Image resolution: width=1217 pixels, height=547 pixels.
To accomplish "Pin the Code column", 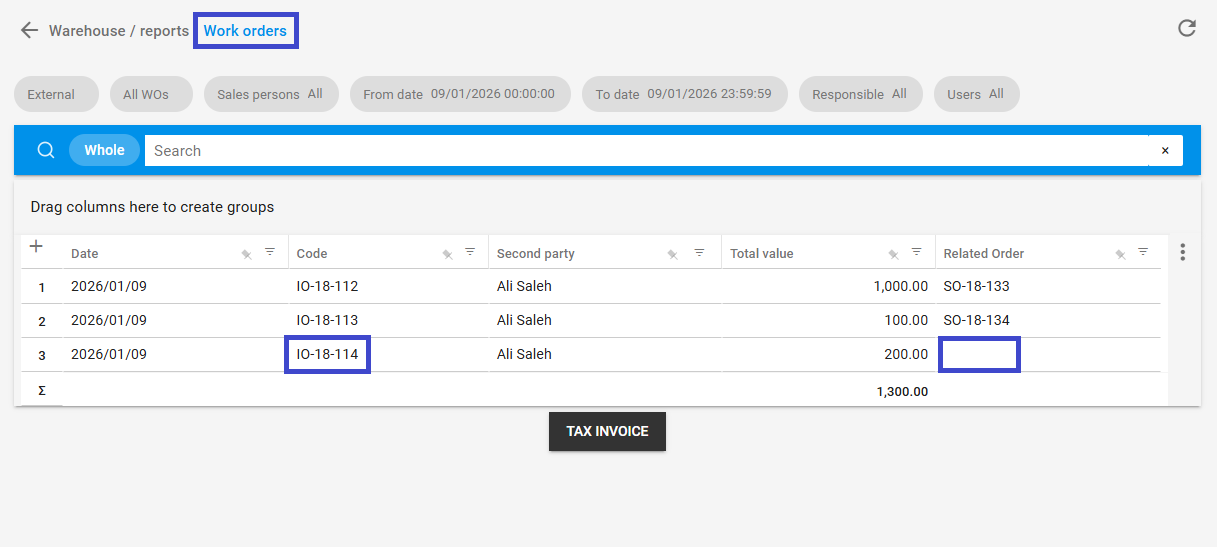I will tap(447, 254).
